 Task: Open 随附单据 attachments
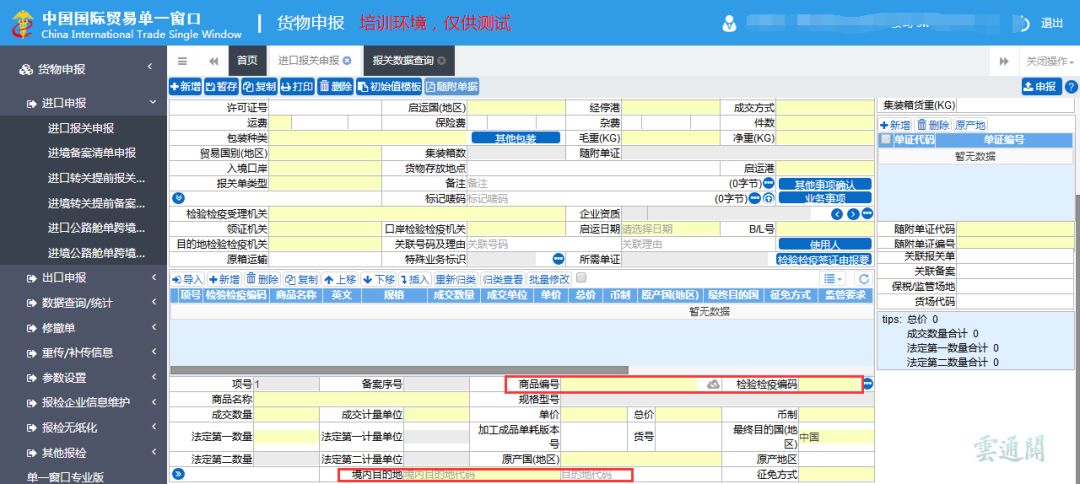click(451, 87)
